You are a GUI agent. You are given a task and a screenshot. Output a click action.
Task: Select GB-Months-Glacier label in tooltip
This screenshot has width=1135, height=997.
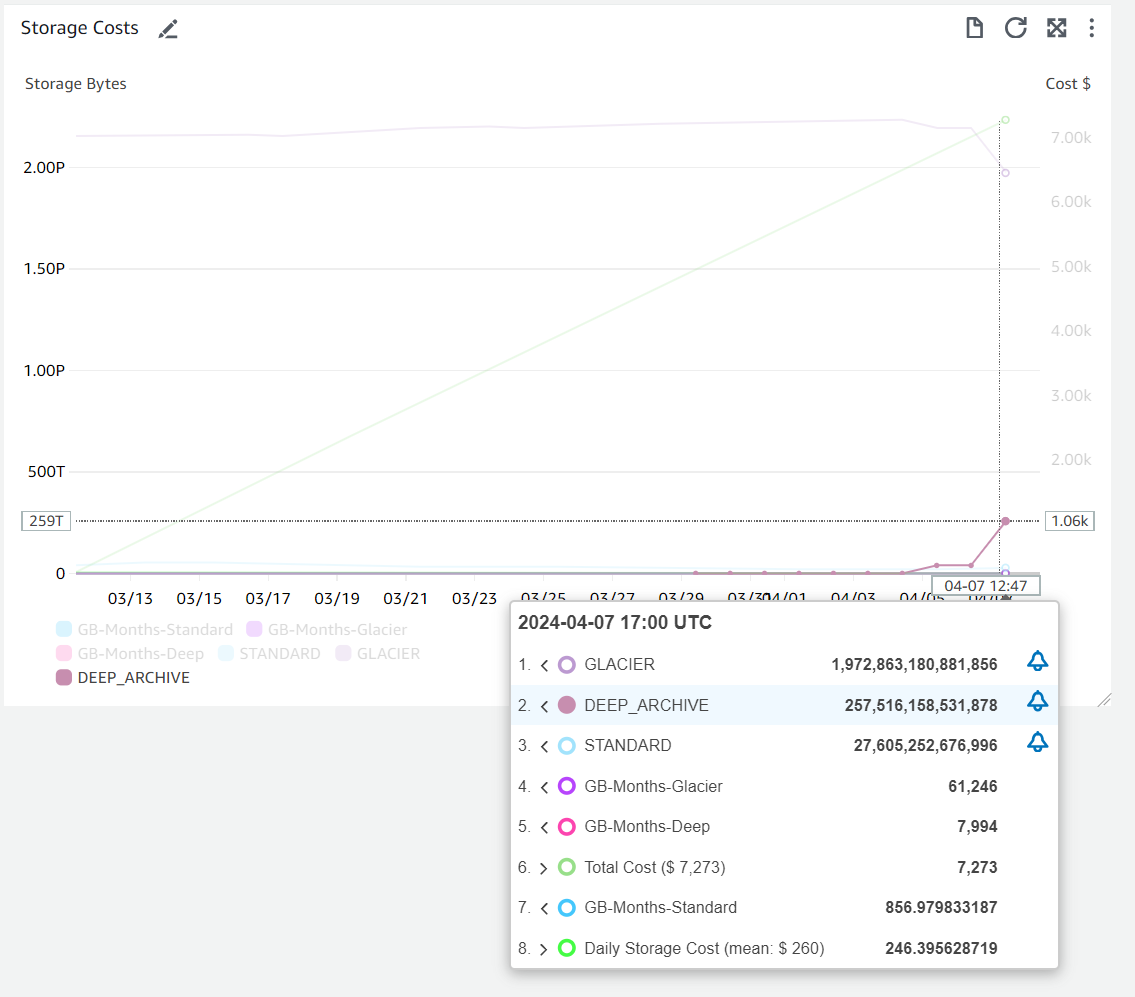pos(653,786)
